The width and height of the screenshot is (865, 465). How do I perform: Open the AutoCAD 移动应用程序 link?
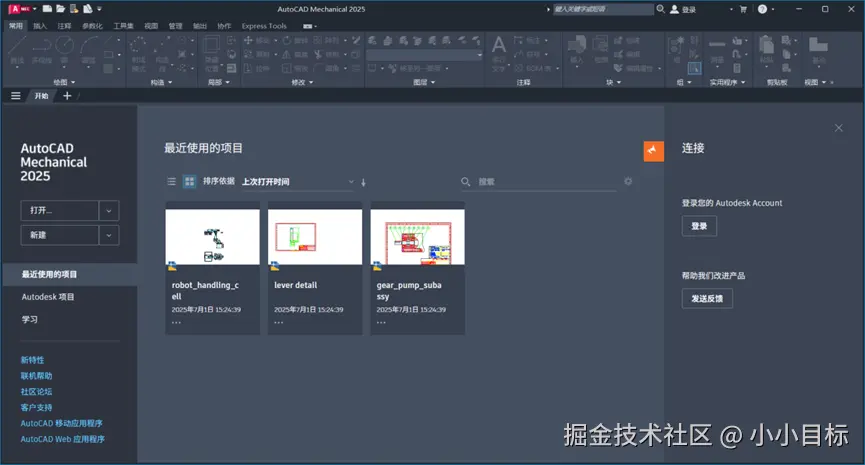click(62, 423)
